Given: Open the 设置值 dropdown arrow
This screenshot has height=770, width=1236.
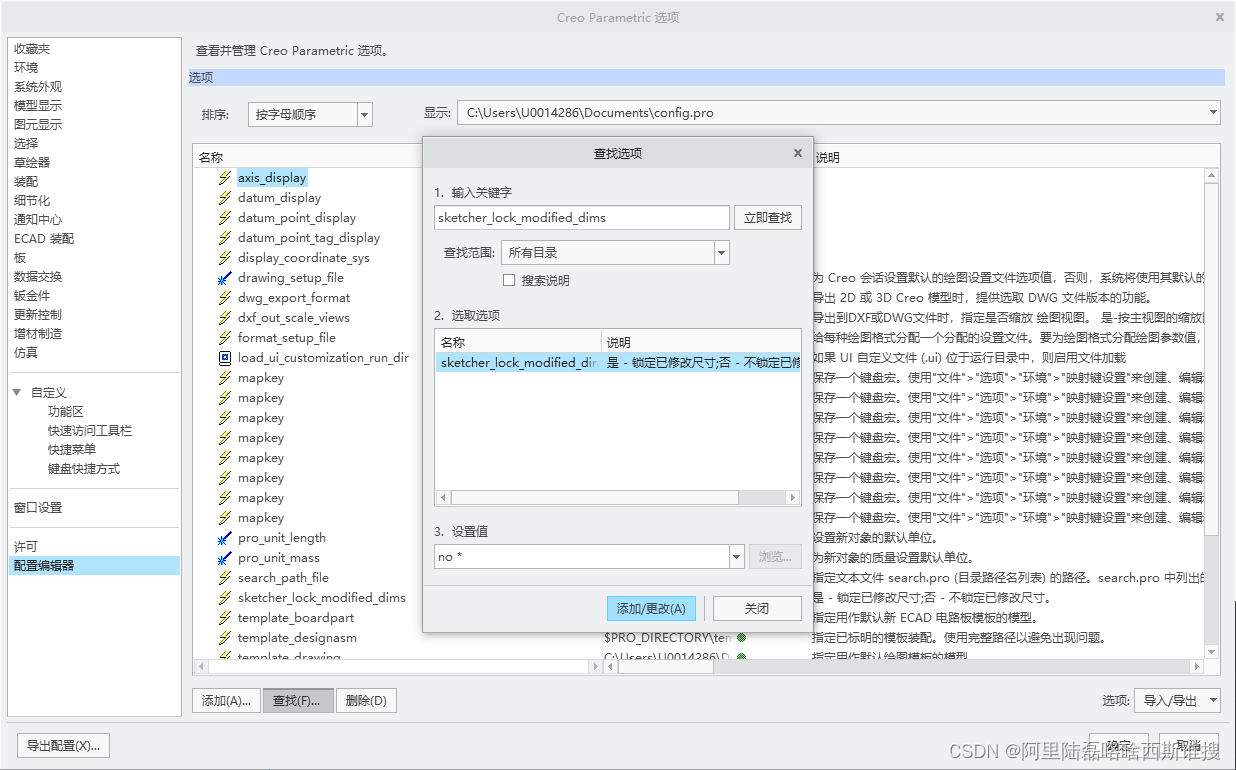Looking at the screenshot, I should click(737, 557).
